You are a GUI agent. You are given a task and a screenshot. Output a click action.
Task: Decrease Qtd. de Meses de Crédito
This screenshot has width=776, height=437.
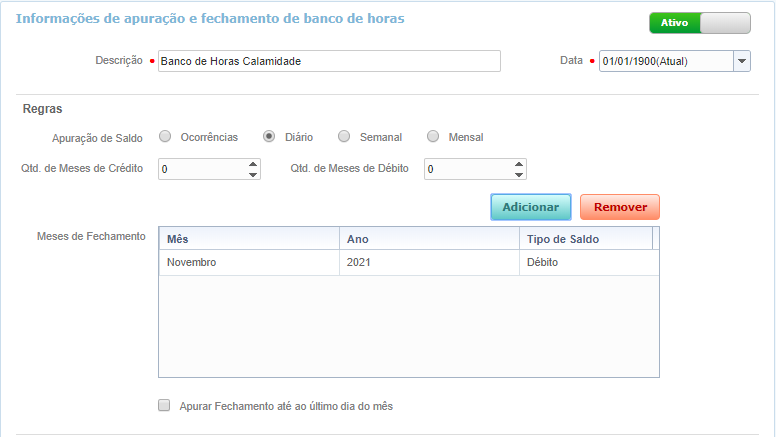[x=252, y=175]
